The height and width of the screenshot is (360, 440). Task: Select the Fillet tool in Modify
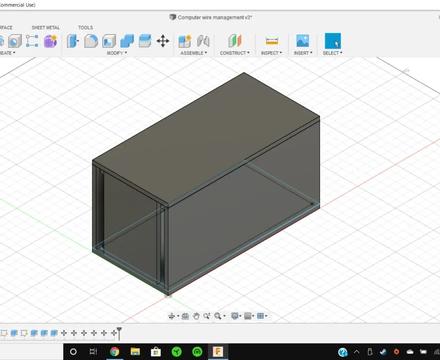(91, 41)
